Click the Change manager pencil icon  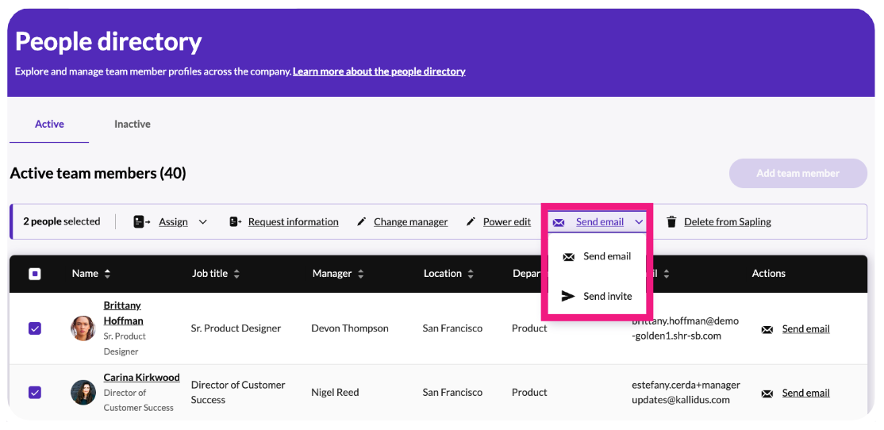[362, 222]
